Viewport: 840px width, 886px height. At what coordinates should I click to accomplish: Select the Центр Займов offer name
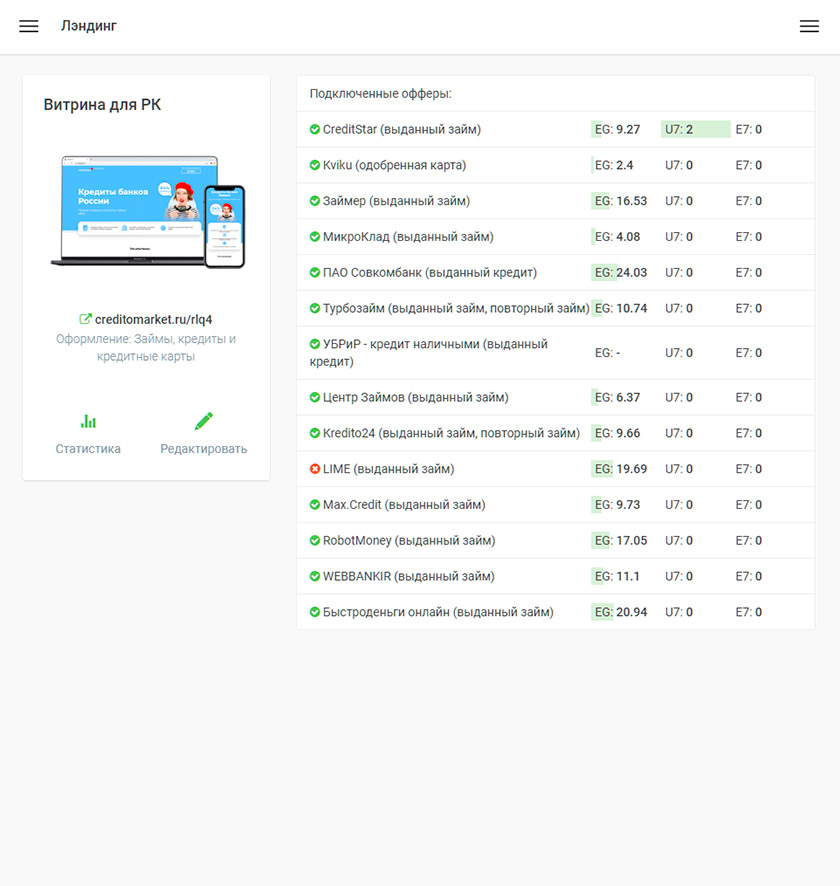[x=415, y=397]
